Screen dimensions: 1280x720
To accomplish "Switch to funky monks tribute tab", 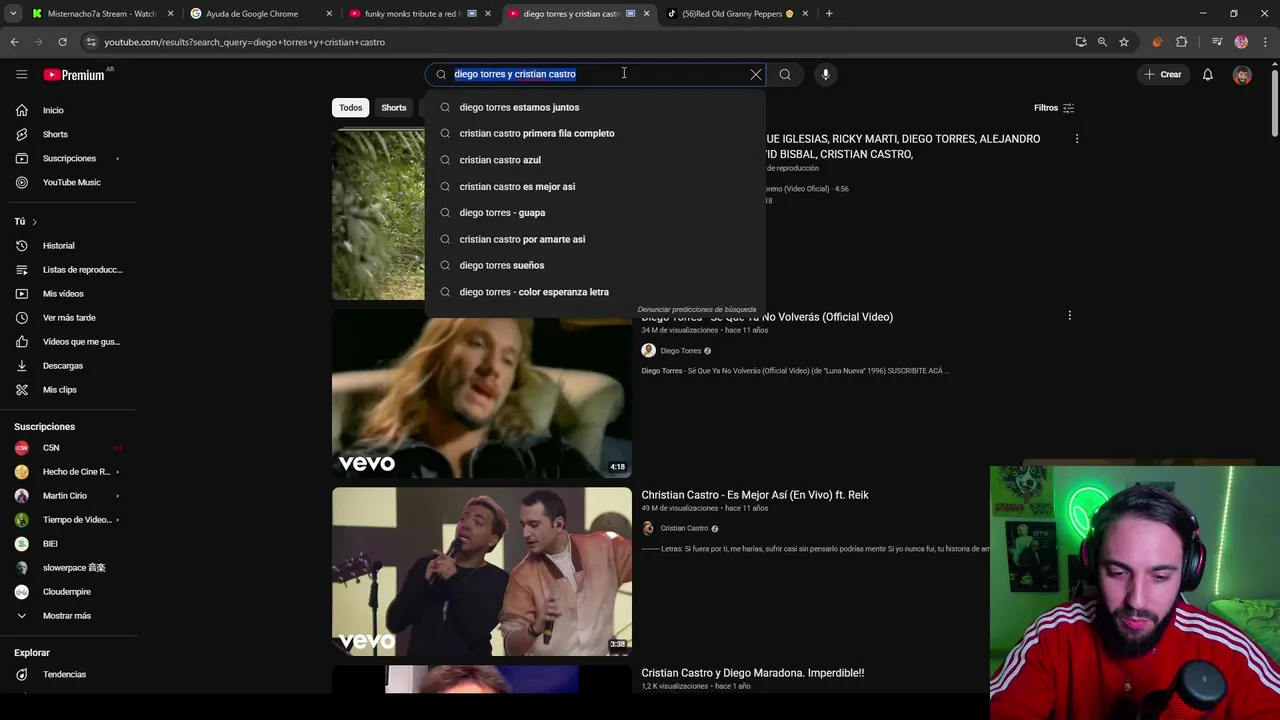I will point(420,14).
